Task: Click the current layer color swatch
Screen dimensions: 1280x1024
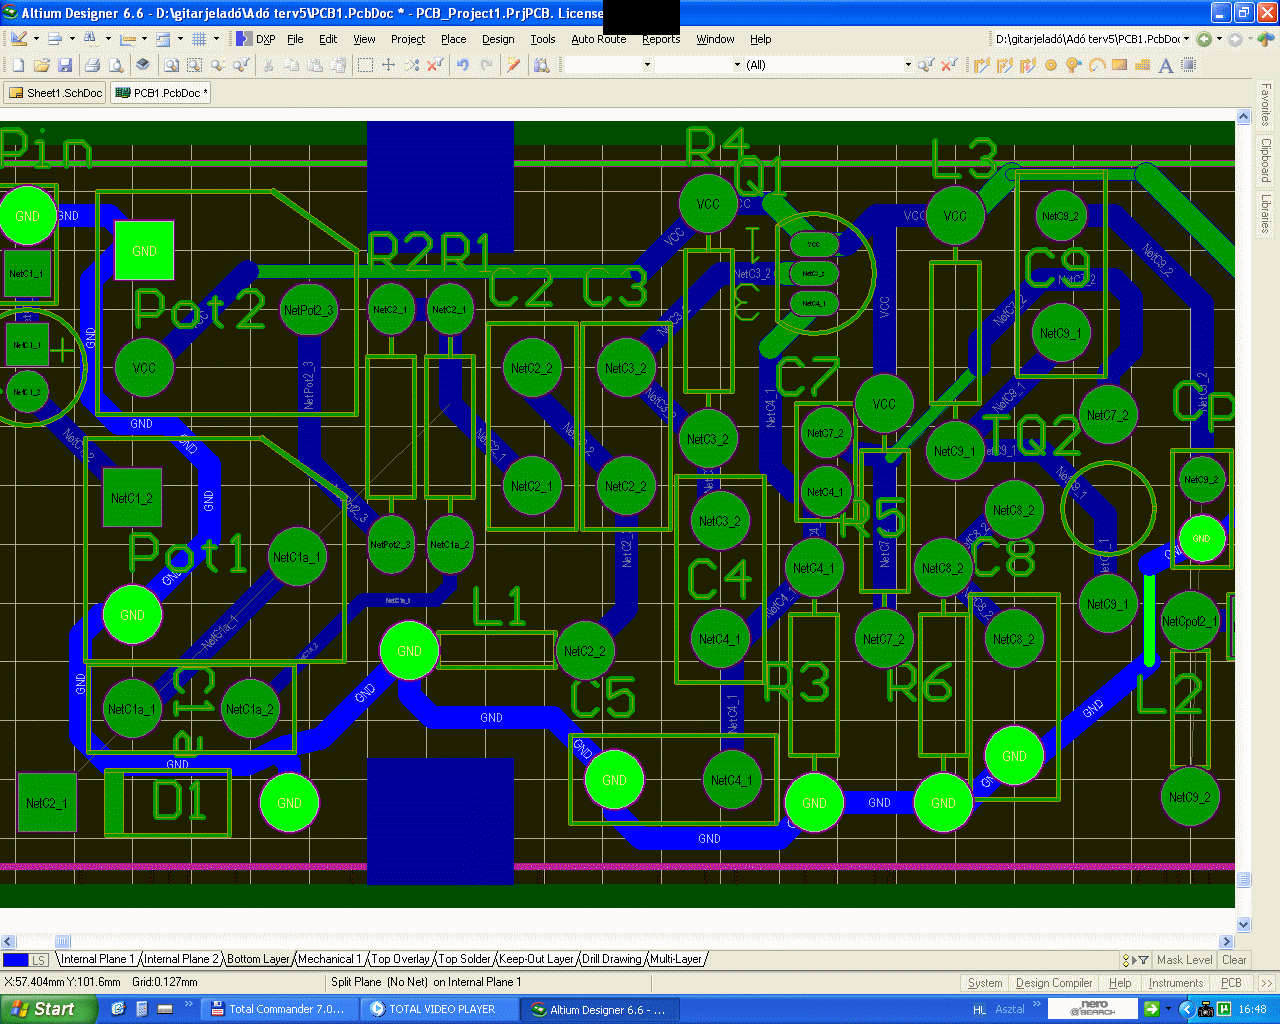Action: (x=16, y=960)
